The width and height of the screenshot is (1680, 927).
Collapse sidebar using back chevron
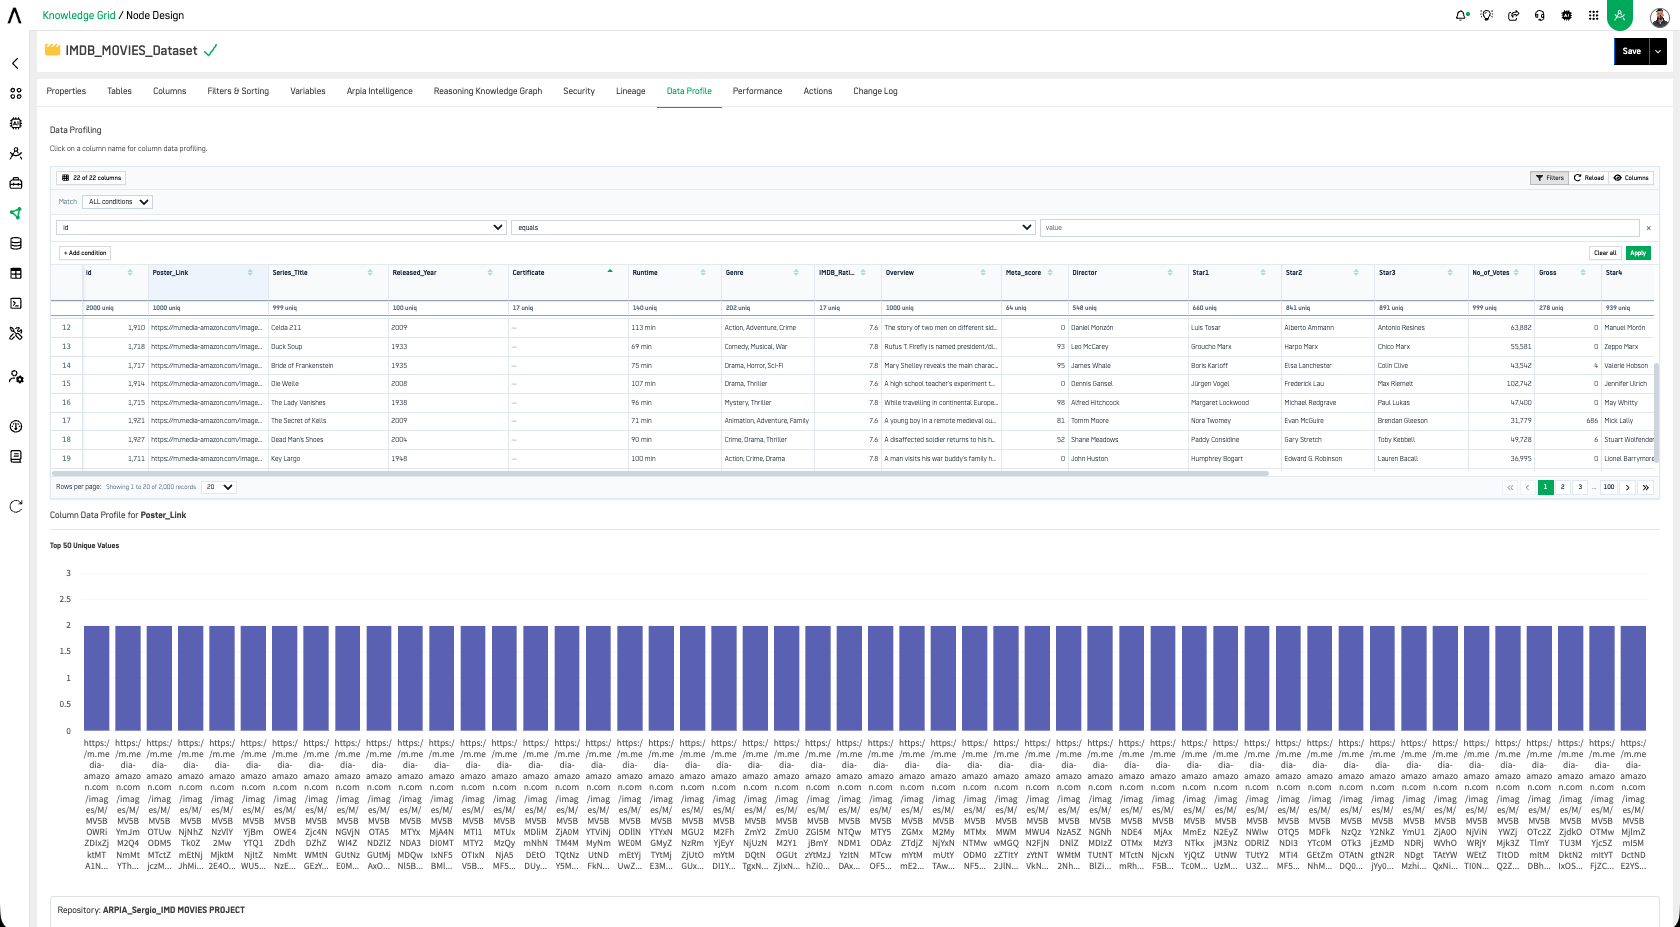pos(15,63)
